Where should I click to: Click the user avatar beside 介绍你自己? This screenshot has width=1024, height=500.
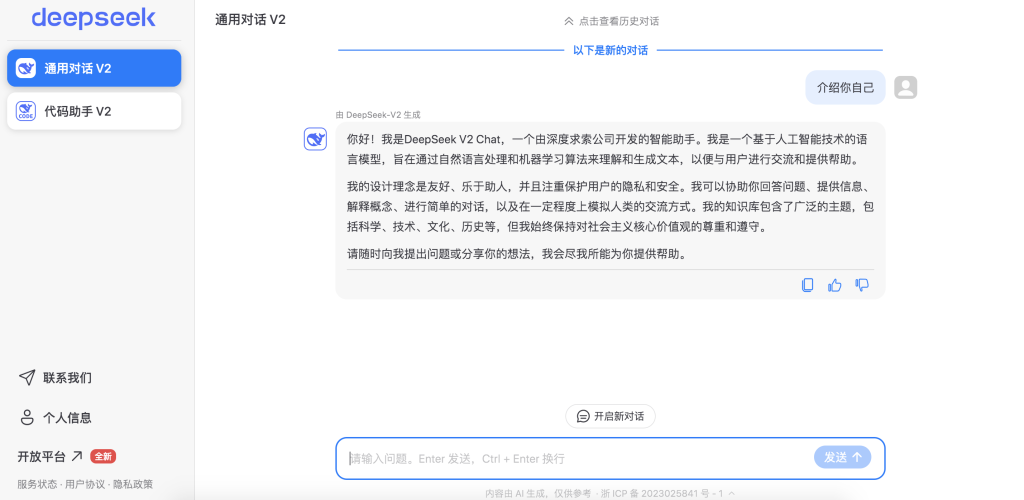(905, 87)
